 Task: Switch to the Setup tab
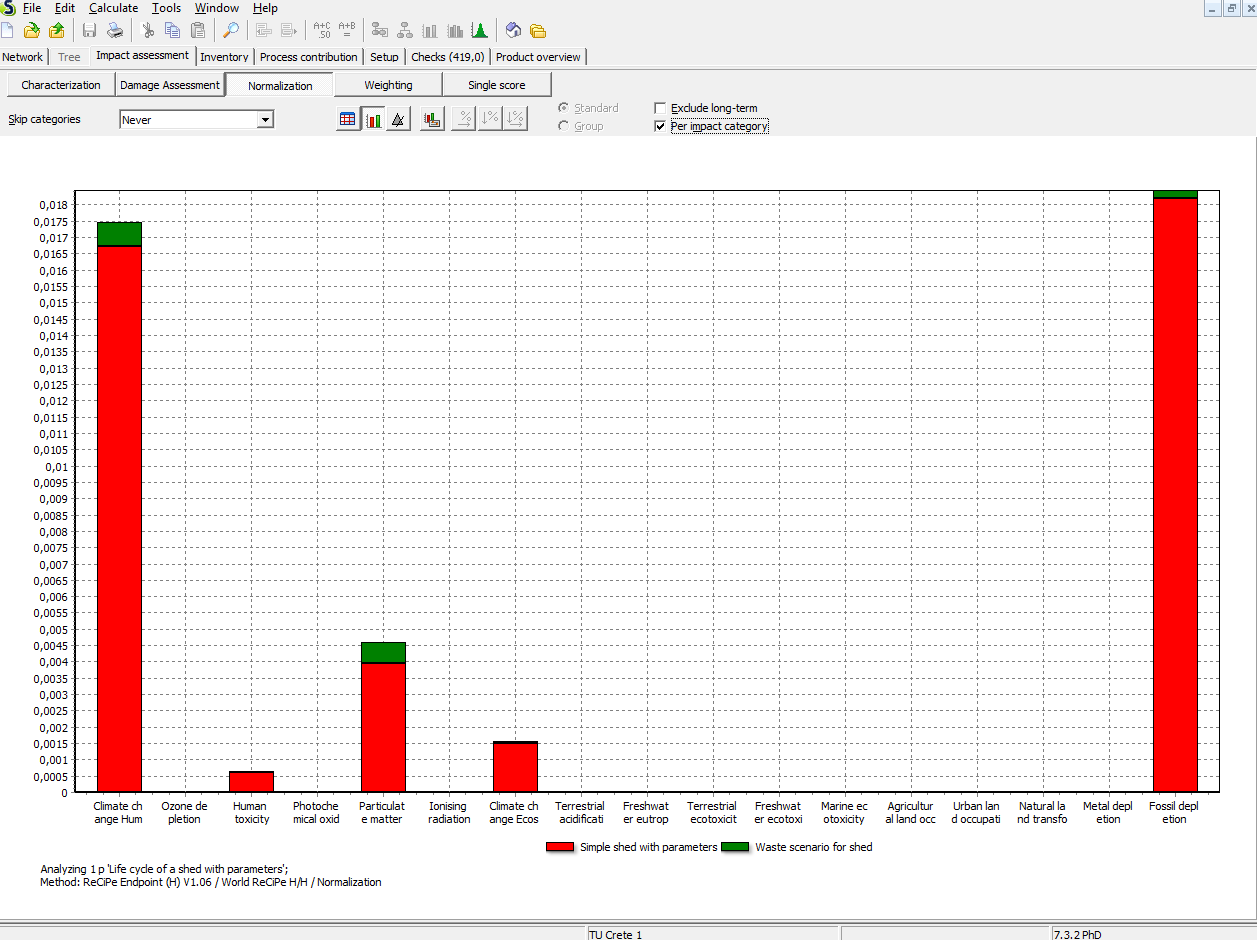384,57
